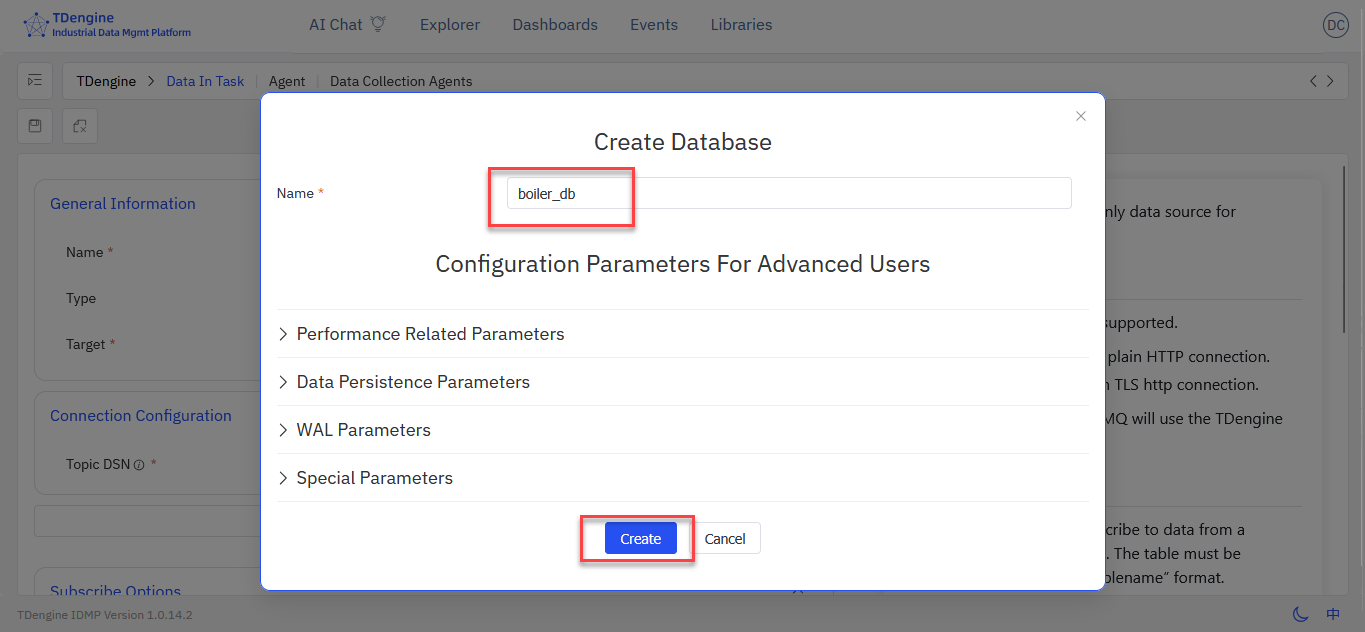This screenshot has height=632, width=1365.
Task: Expand Data Persistence Parameters section
Action: click(x=413, y=382)
